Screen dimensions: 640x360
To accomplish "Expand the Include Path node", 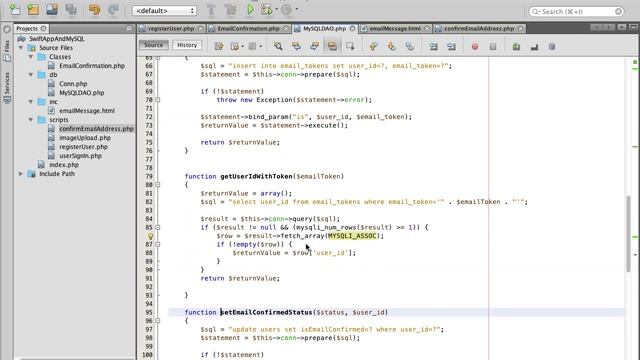I will 21,173.
